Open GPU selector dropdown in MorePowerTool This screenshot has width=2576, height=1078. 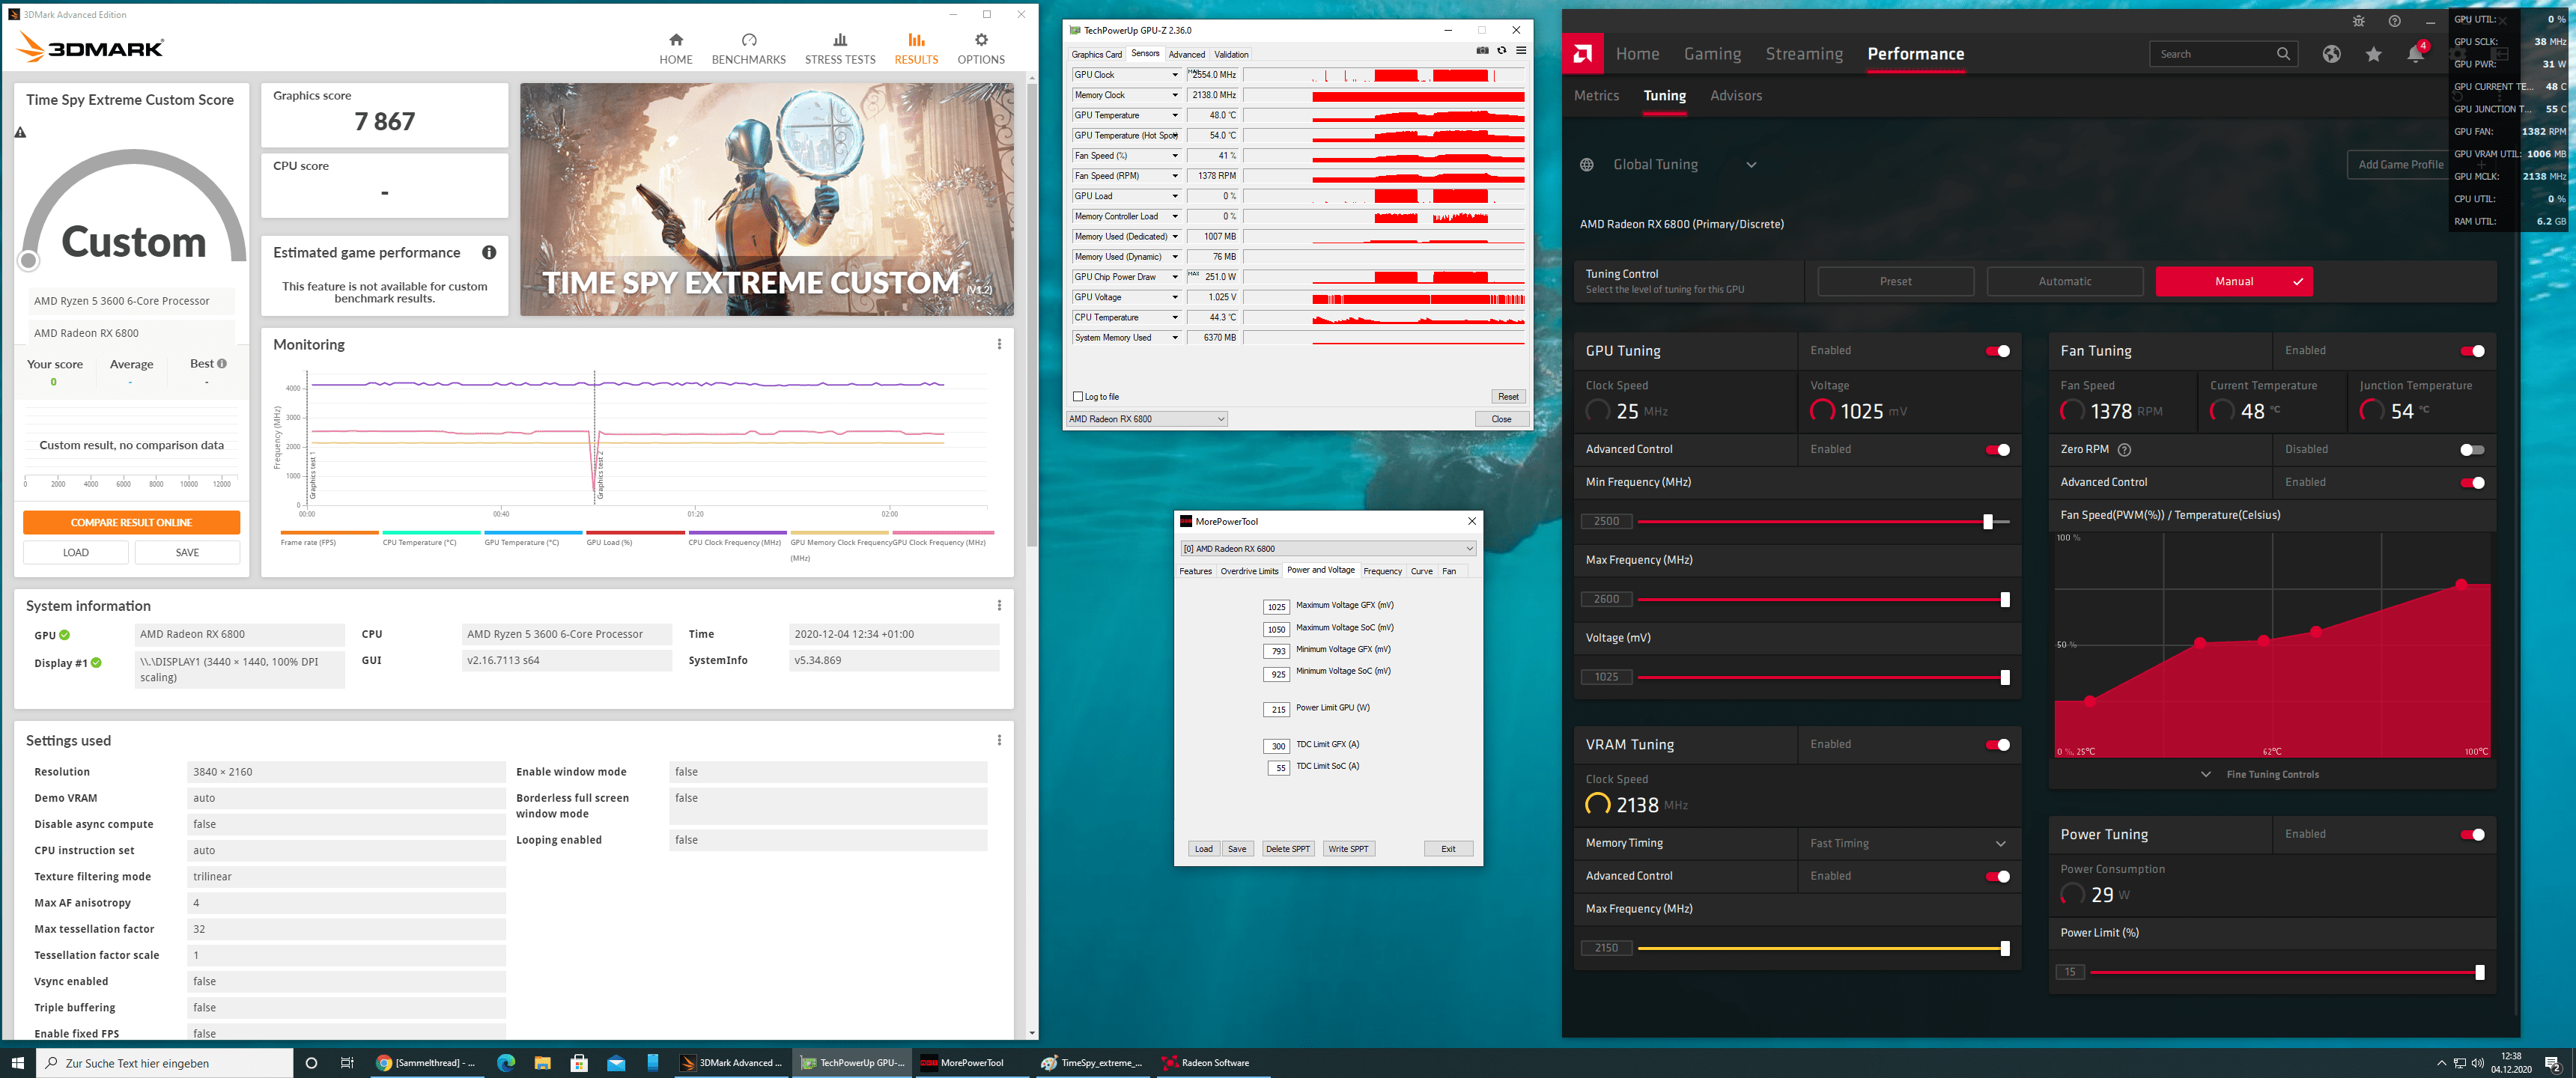coord(1327,548)
